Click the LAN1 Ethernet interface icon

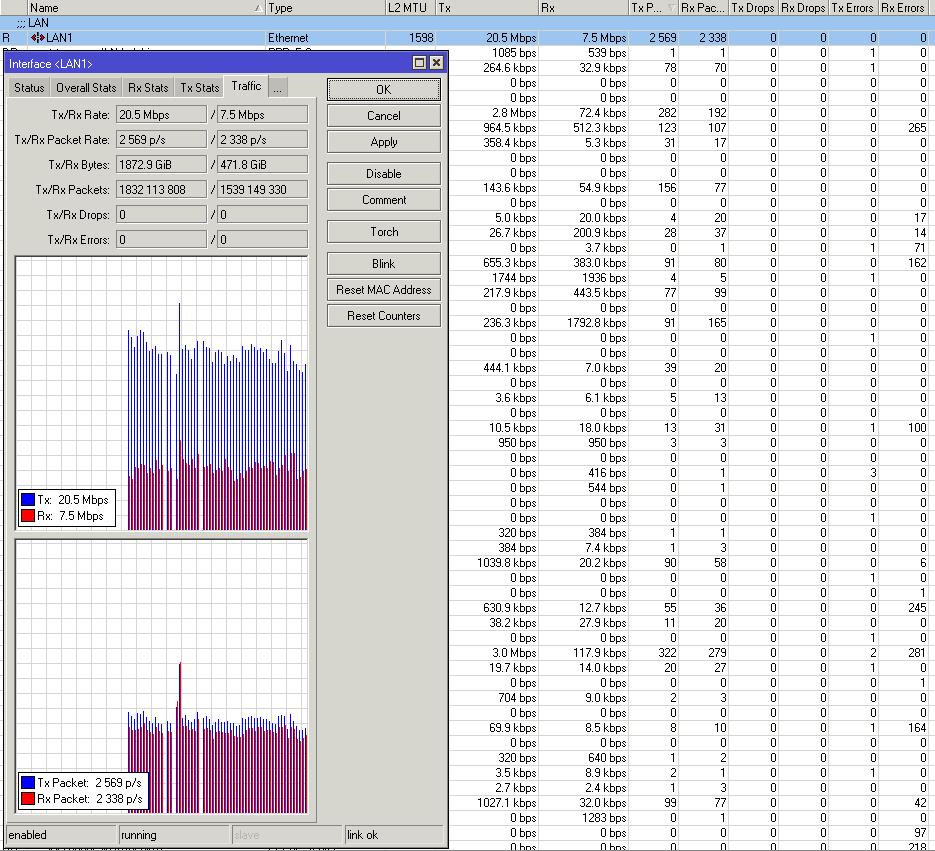[x=38, y=38]
